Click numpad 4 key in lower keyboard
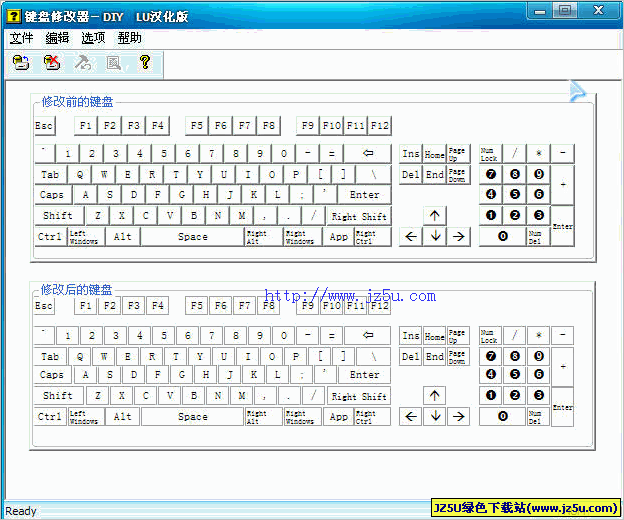The image size is (624, 520). 491,374
